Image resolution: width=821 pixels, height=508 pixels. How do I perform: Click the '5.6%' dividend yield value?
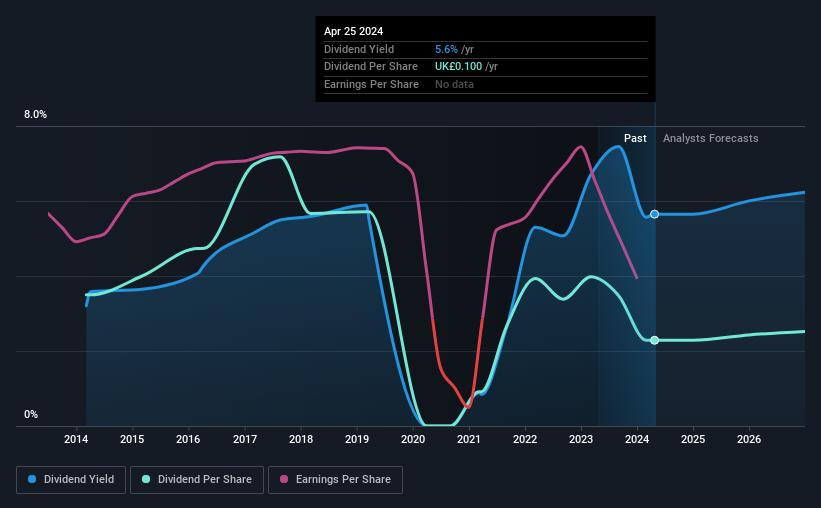click(x=446, y=49)
